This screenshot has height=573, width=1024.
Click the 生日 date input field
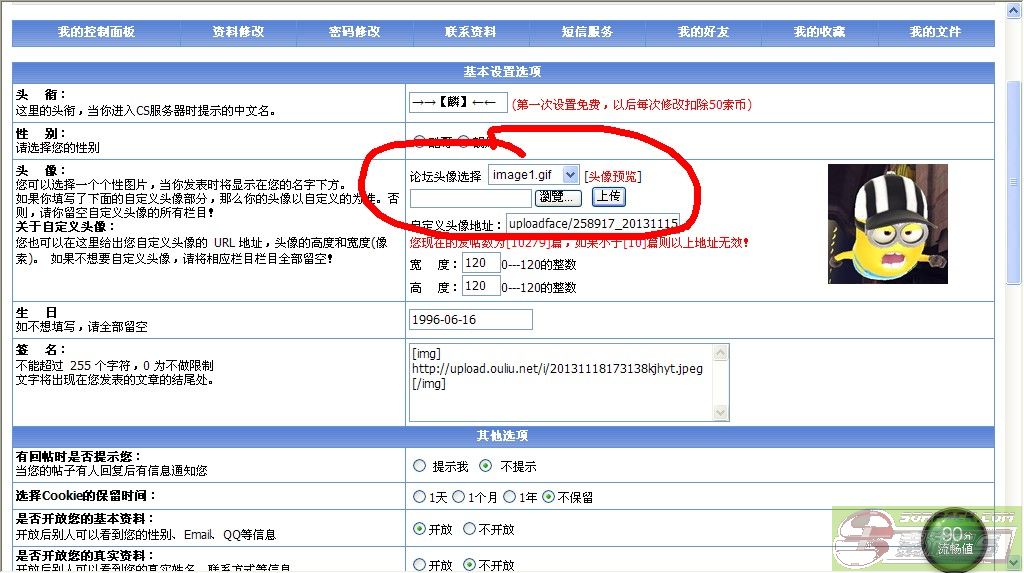tap(471, 320)
